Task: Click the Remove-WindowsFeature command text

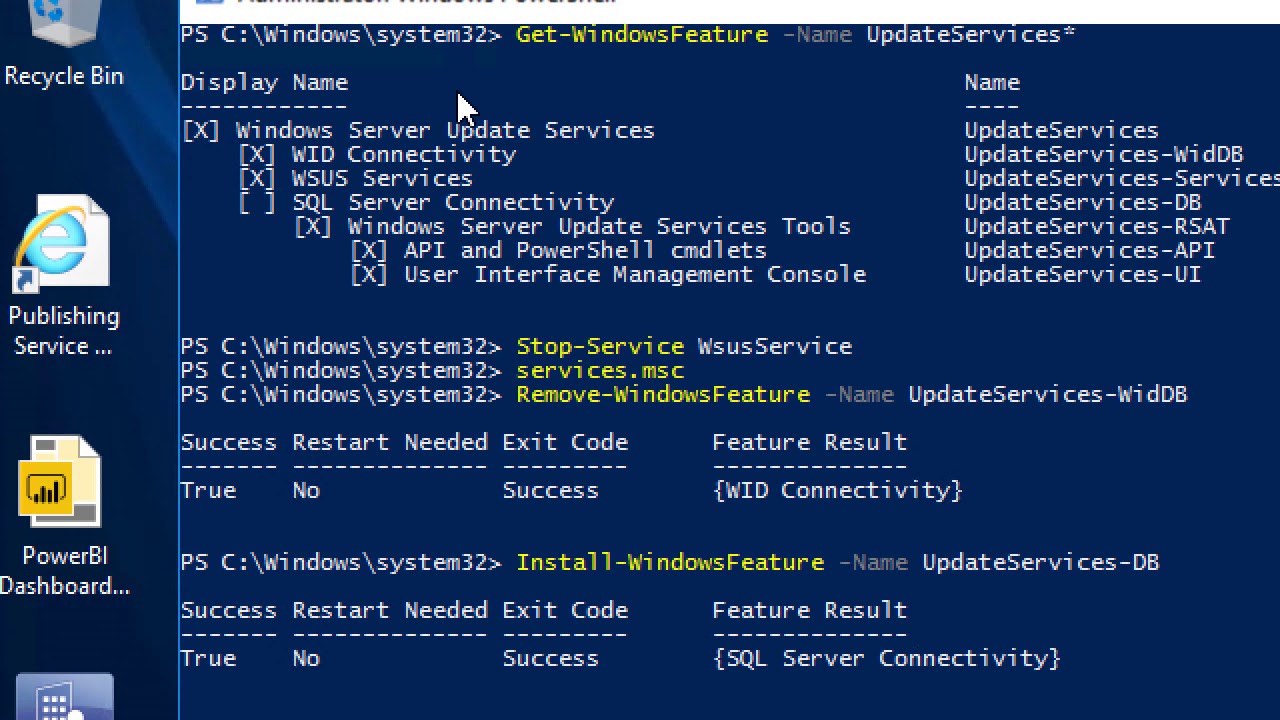Action: (663, 395)
